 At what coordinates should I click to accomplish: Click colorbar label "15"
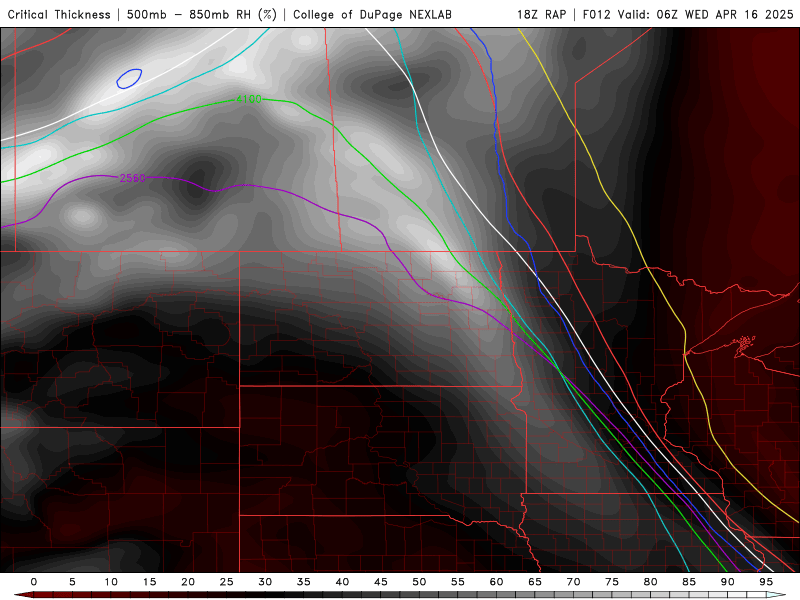point(149,582)
